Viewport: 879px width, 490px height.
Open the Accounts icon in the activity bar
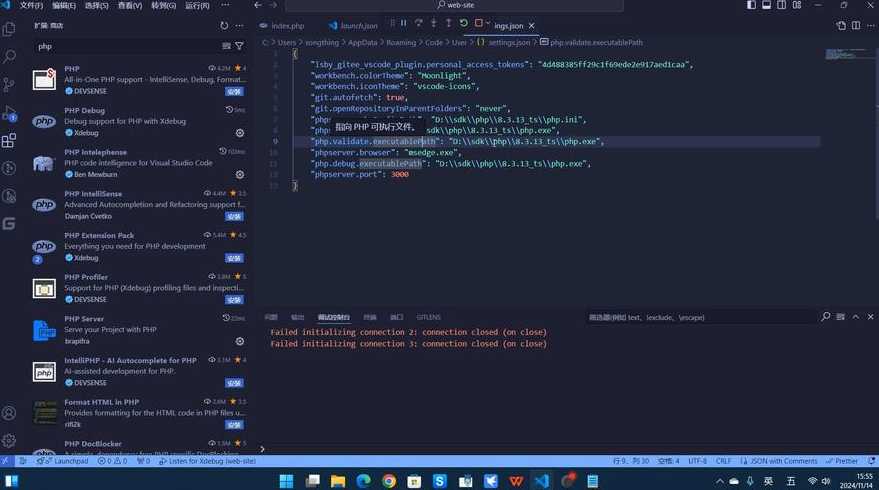pos(9,413)
